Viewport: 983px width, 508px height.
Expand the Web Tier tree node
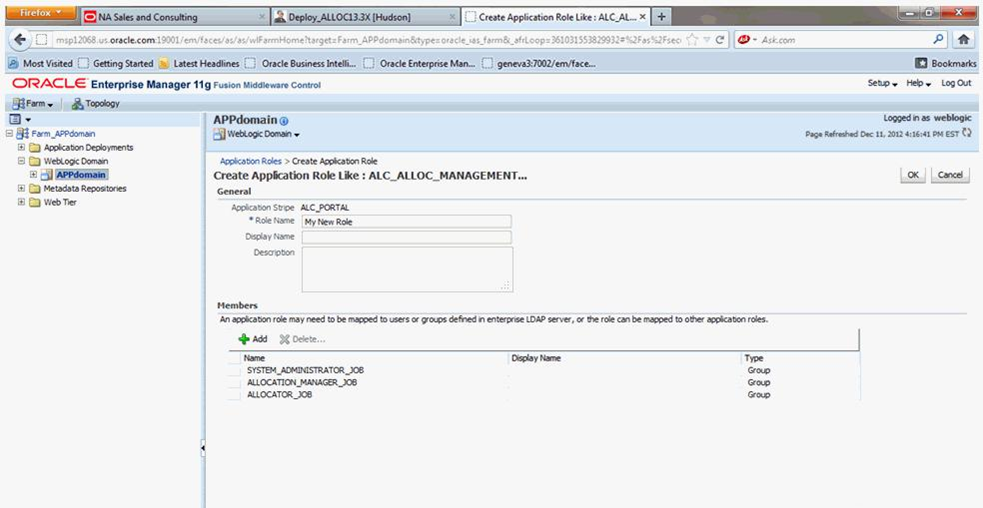tap(21, 203)
